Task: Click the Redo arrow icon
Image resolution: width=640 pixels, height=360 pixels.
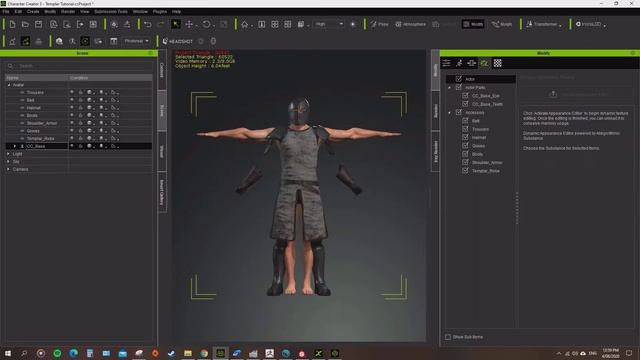Action: click(x=161, y=24)
